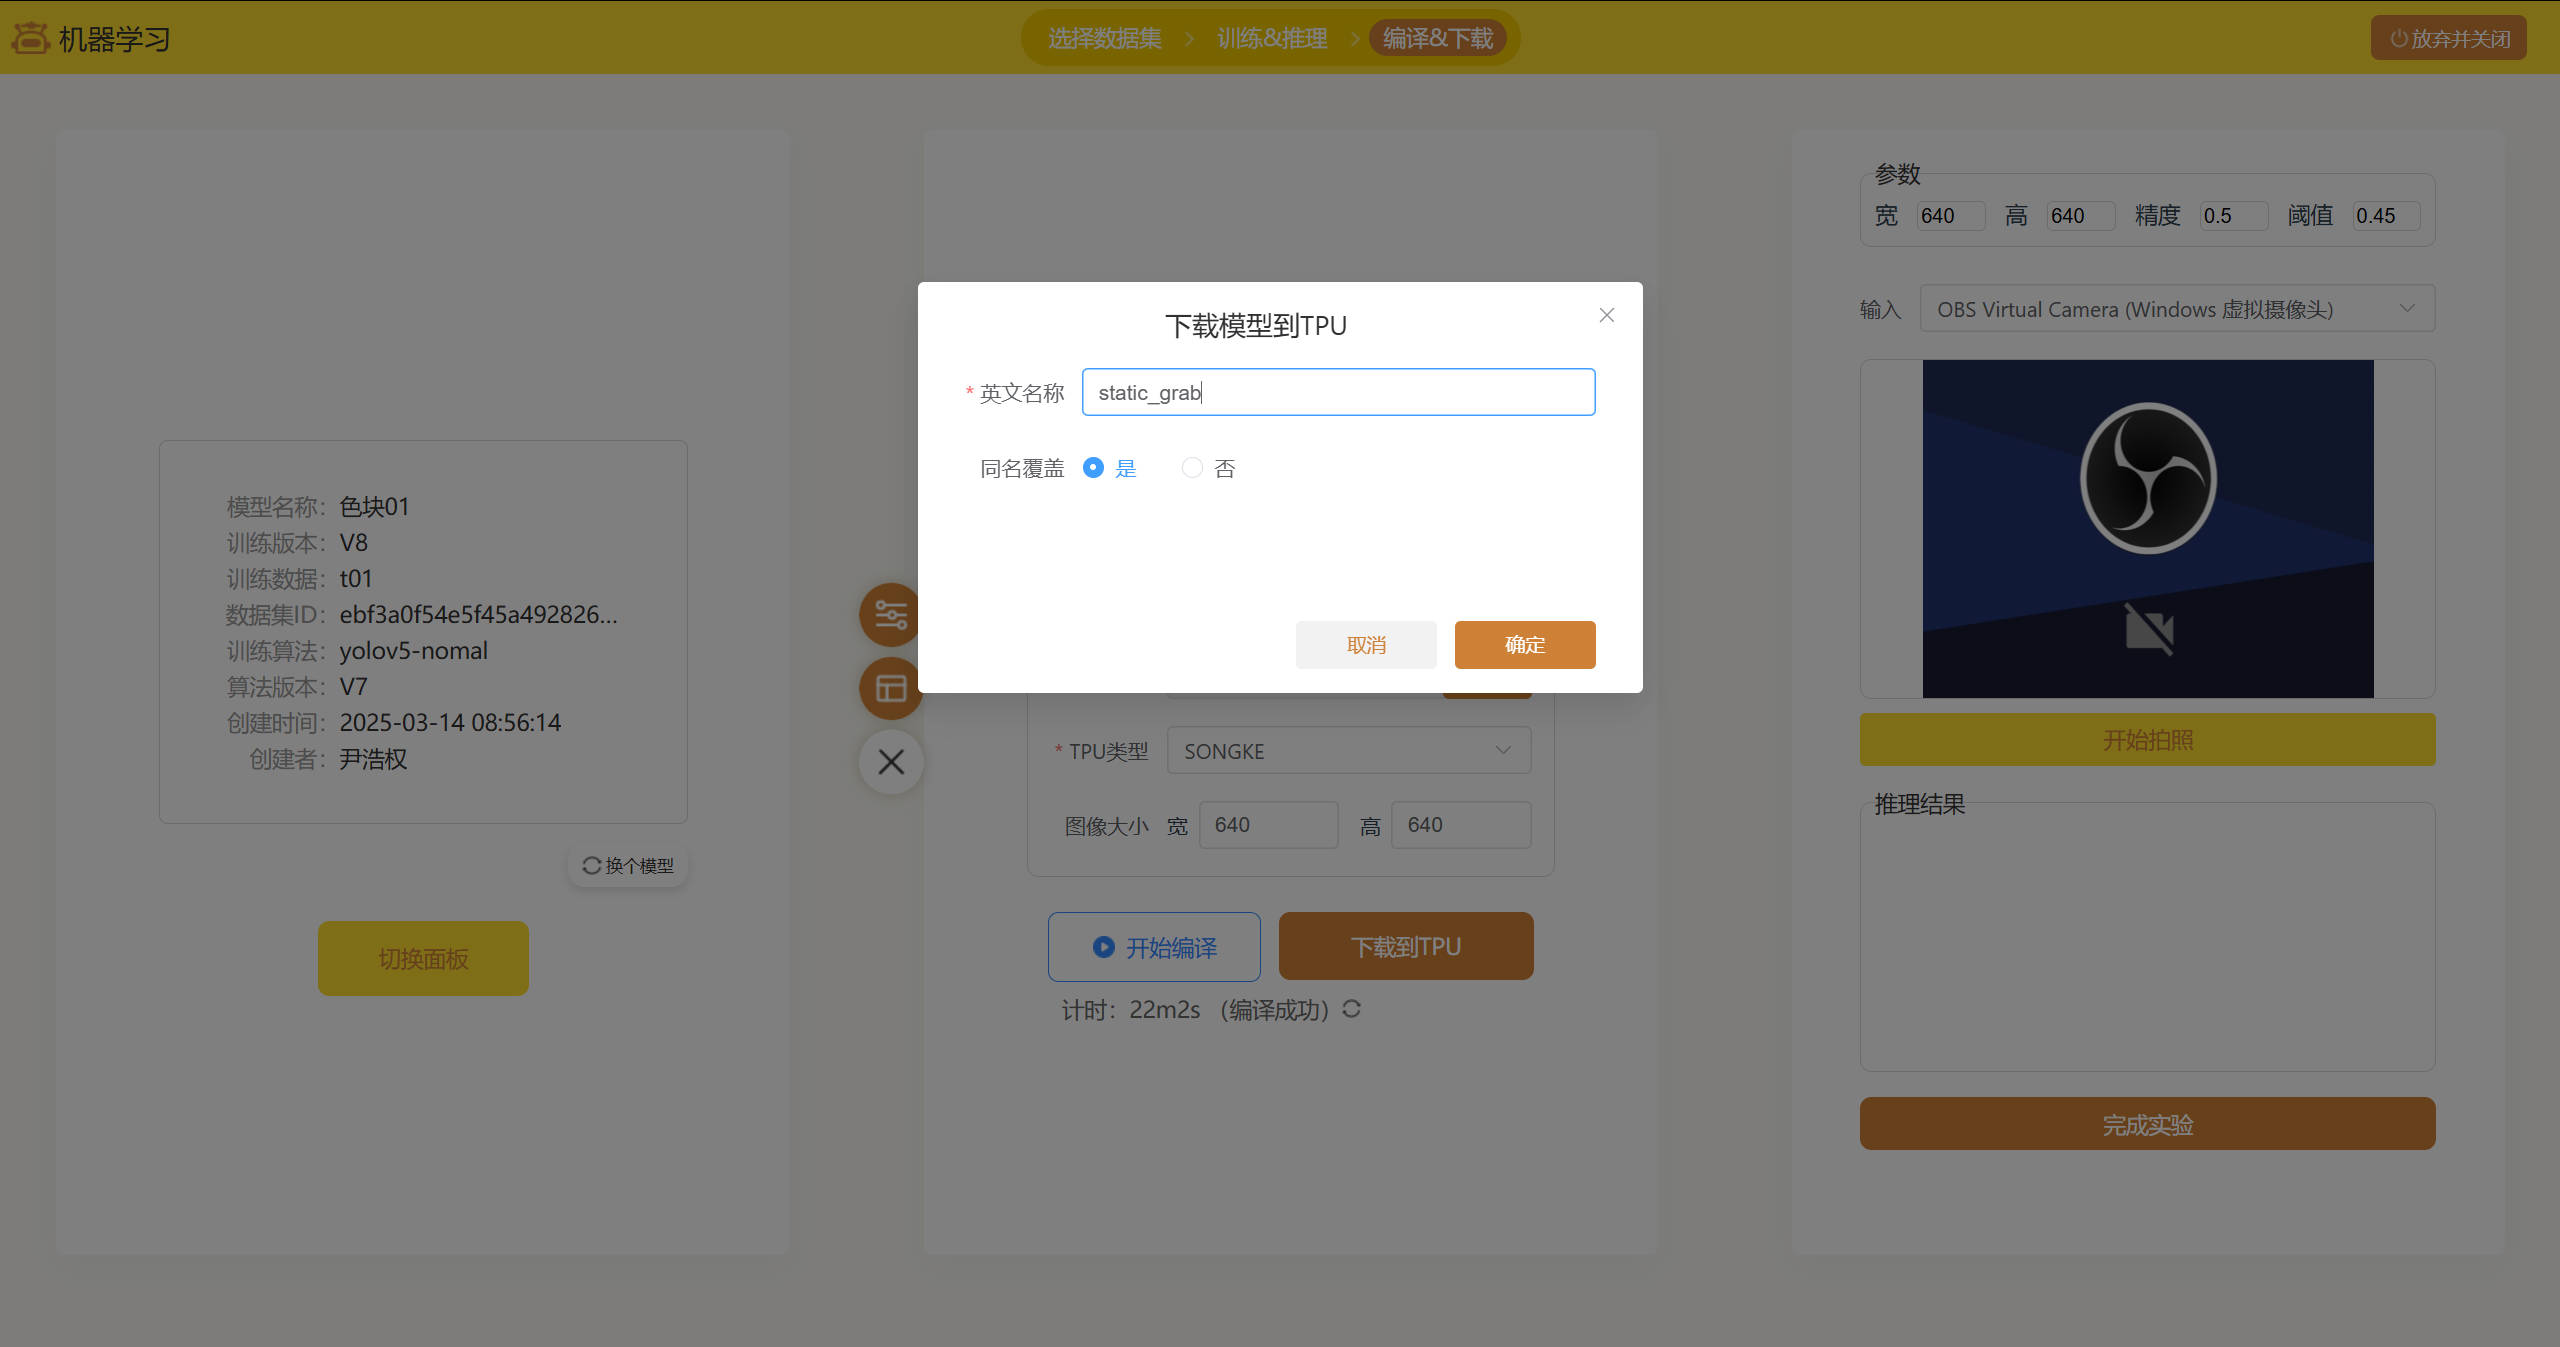
Task: Click the 英文名称 text field
Action: 1338,392
